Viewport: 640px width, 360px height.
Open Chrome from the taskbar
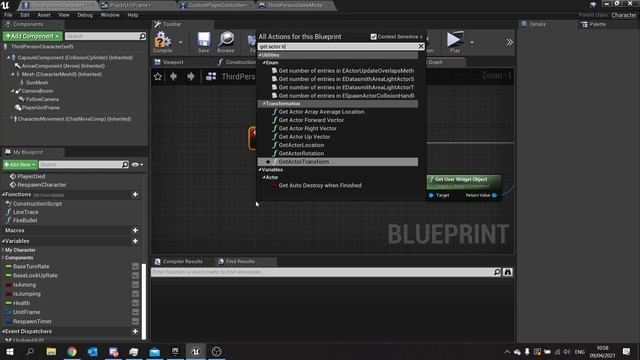[x=72, y=351]
